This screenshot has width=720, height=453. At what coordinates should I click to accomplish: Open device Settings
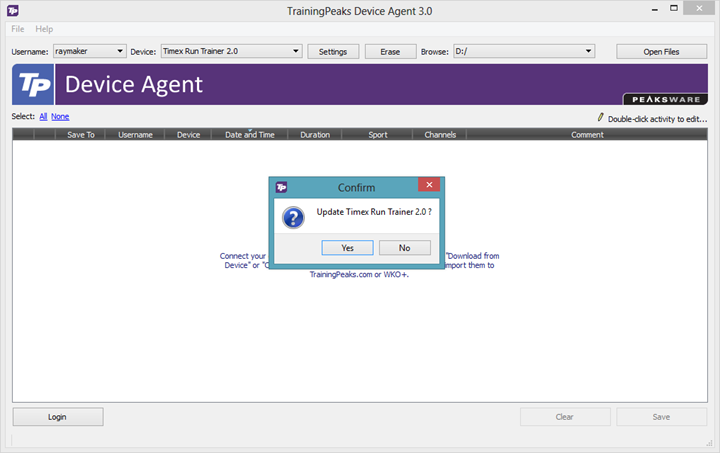pos(333,52)
